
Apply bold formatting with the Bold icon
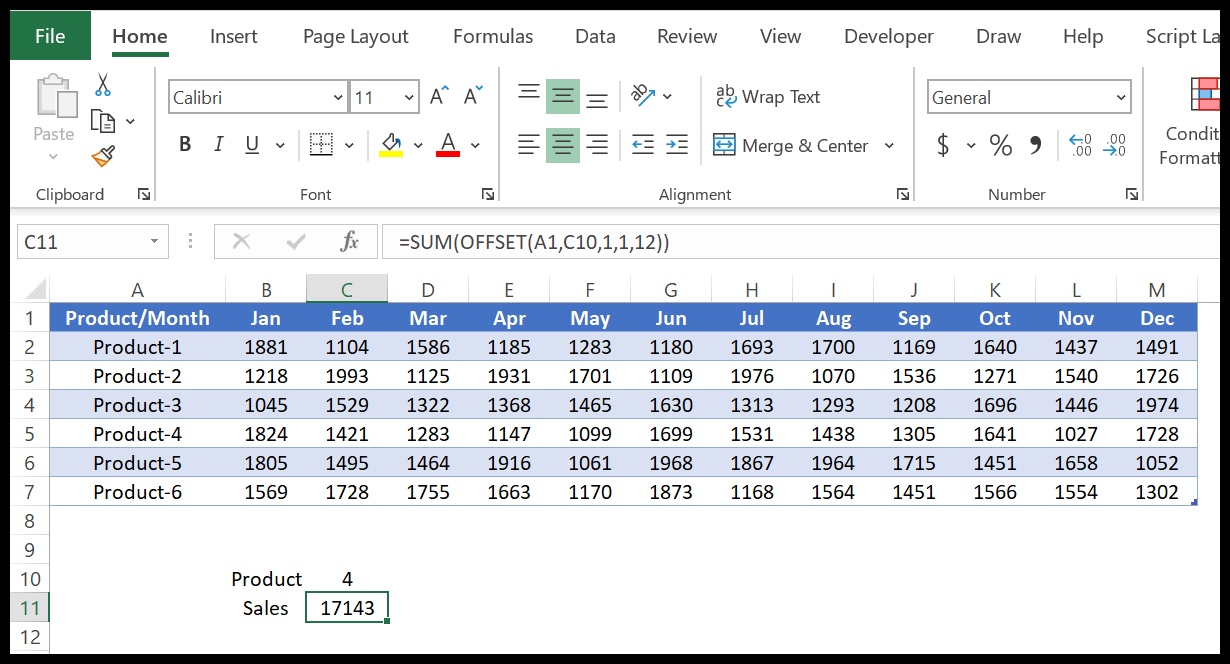(184, 144)
